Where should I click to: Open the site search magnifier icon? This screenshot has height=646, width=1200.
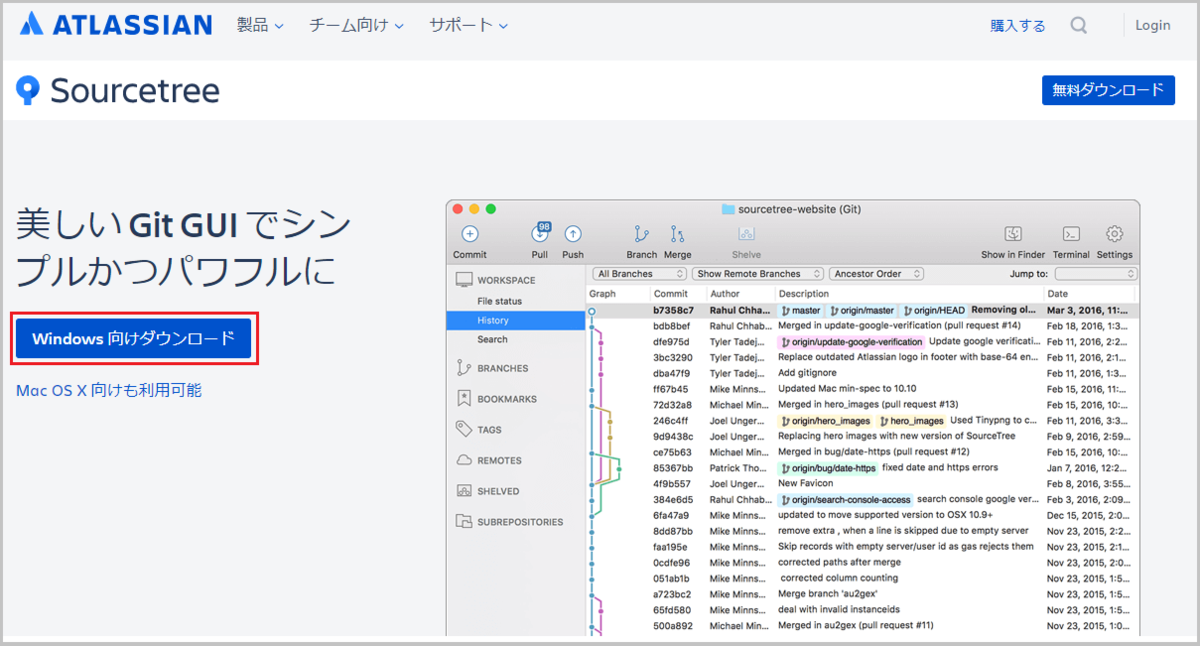tap(1078, 26)
